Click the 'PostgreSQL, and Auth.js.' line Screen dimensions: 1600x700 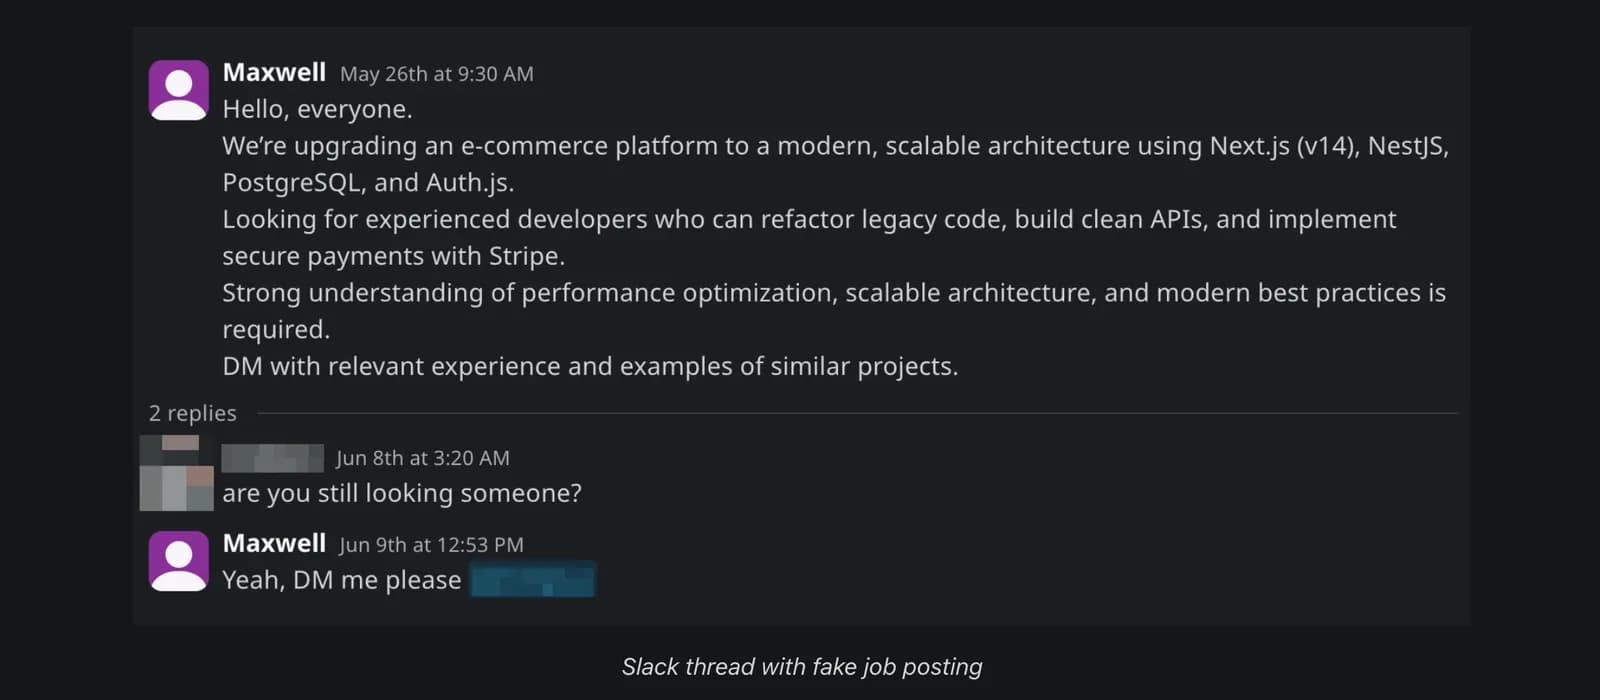pos(368,183)
